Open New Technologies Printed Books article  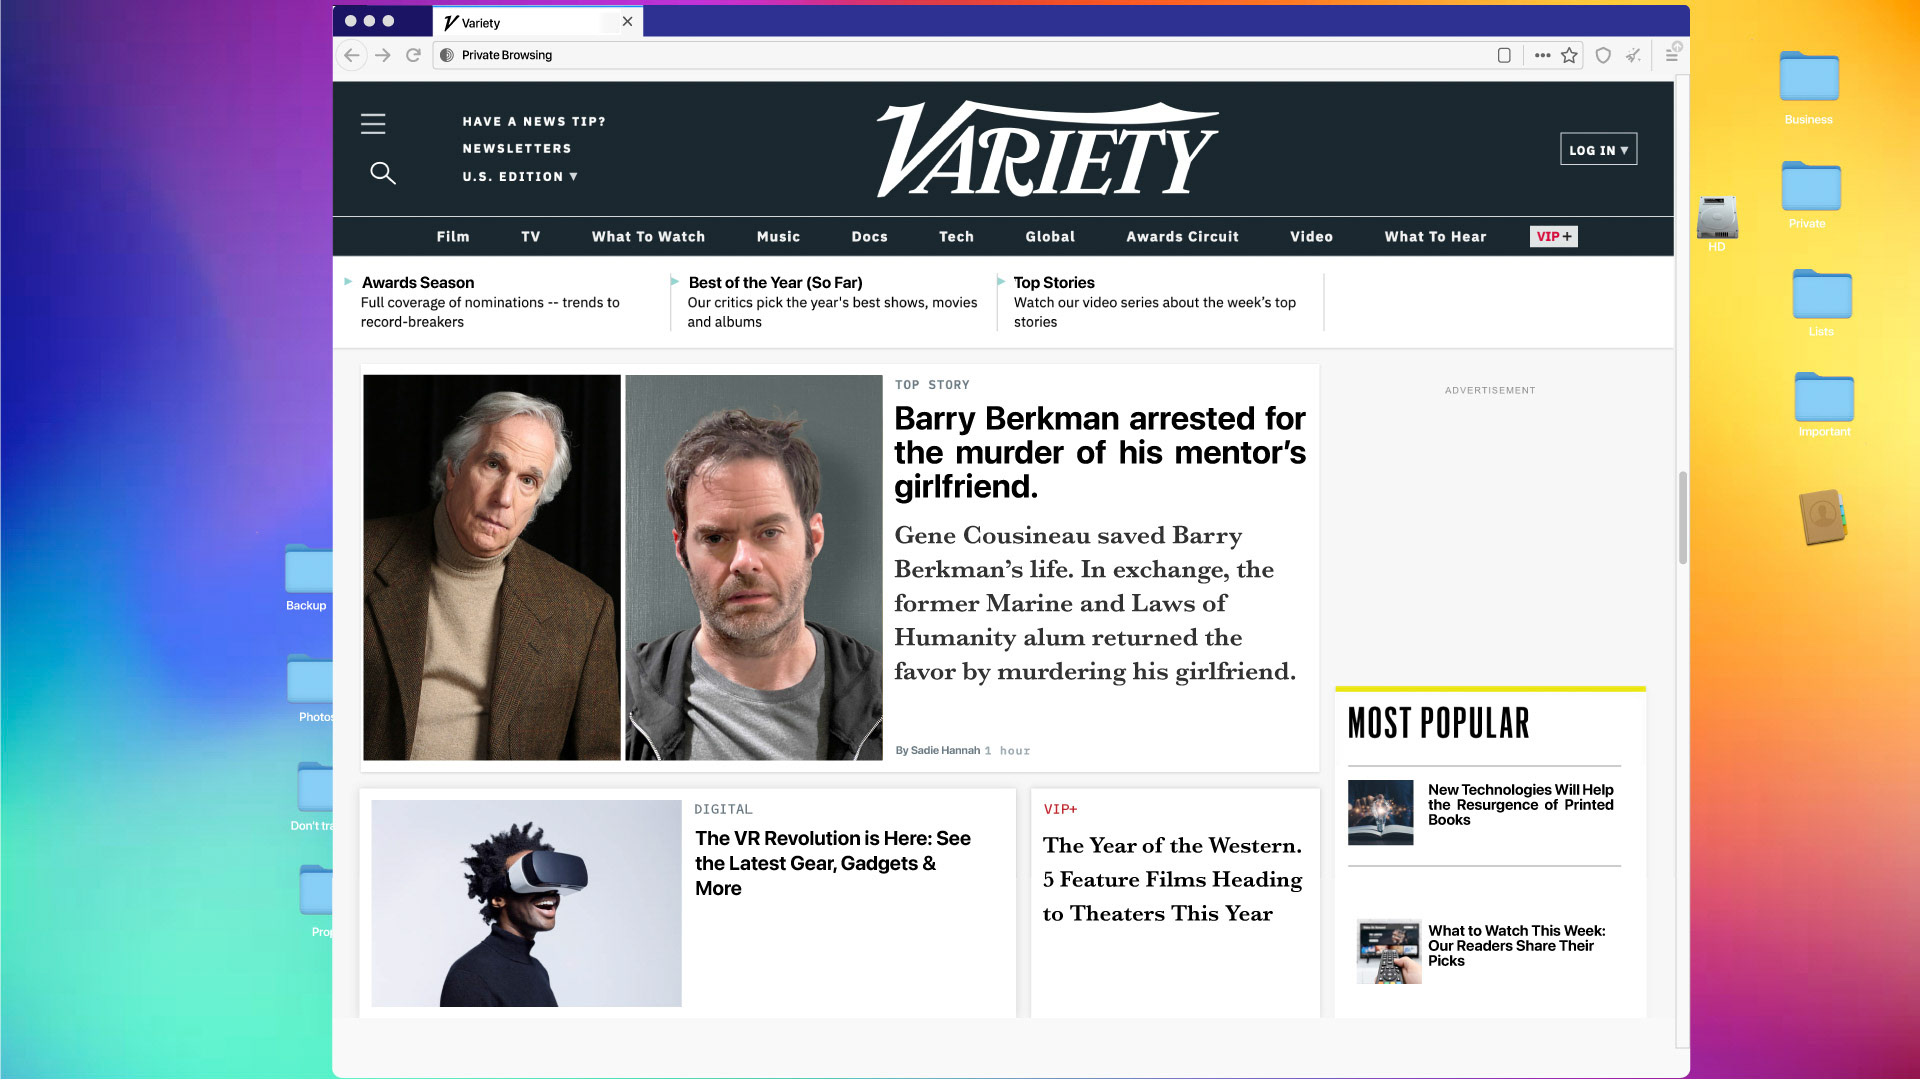[x=1521, y=805]
